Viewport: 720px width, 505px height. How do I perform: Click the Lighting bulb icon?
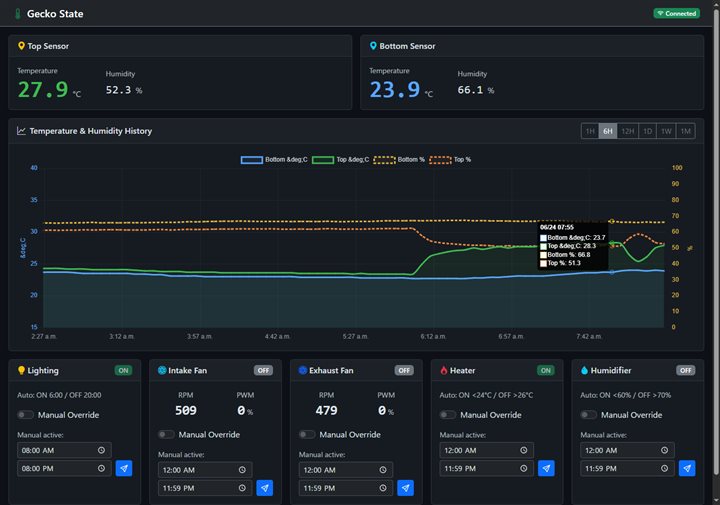tap(21, 370)
